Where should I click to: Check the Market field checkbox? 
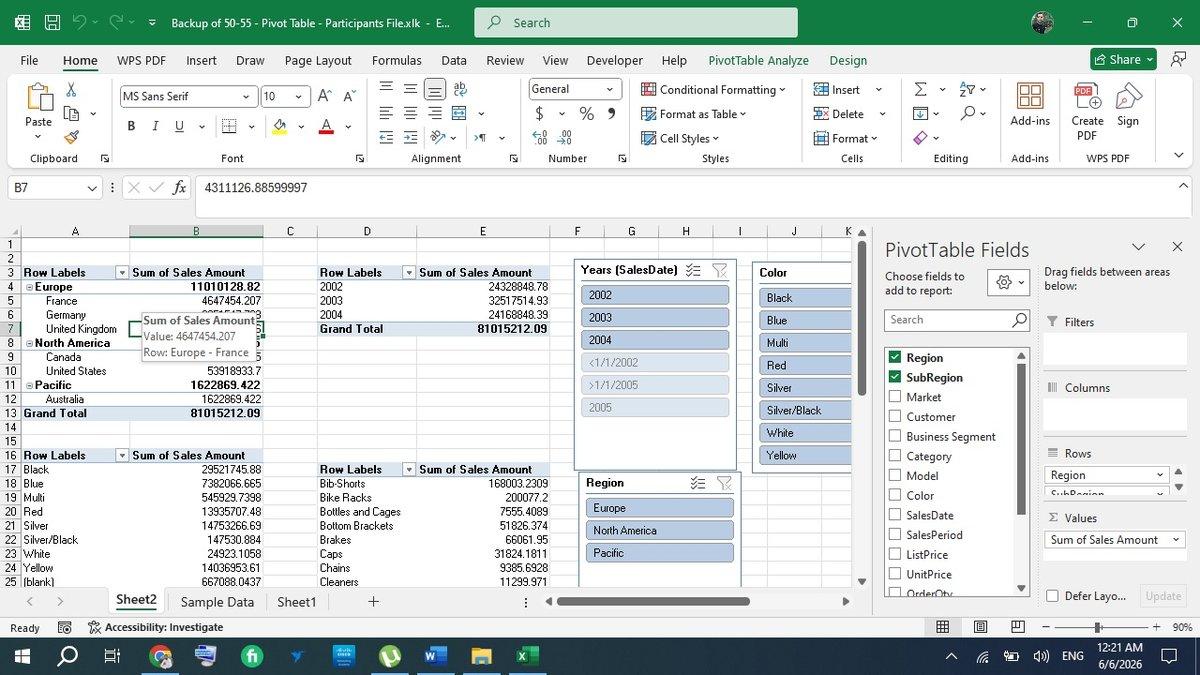895,397
